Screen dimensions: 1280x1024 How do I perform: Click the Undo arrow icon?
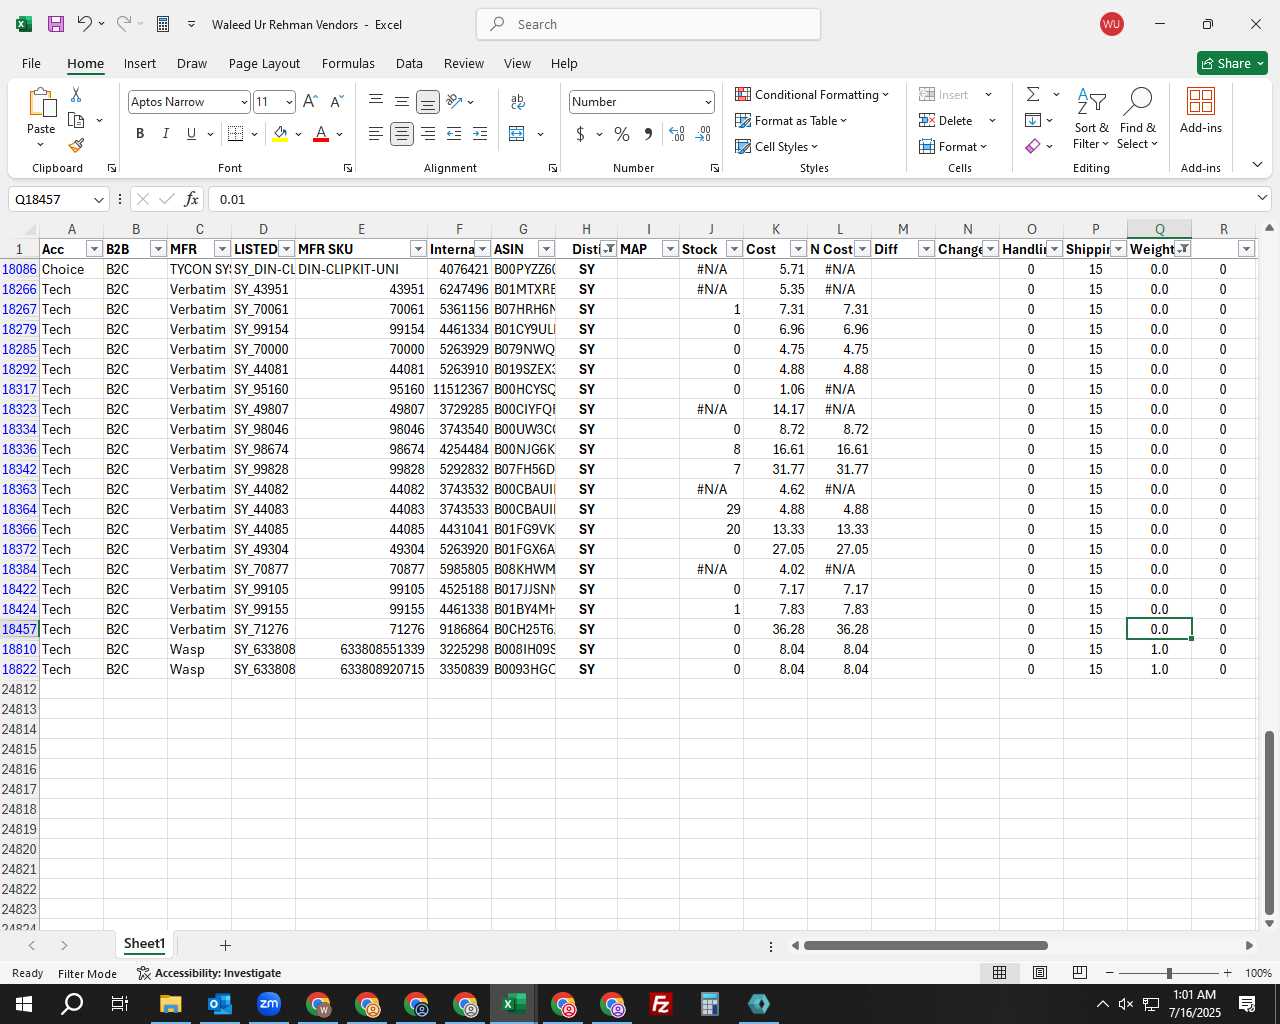tap(85, 24)
